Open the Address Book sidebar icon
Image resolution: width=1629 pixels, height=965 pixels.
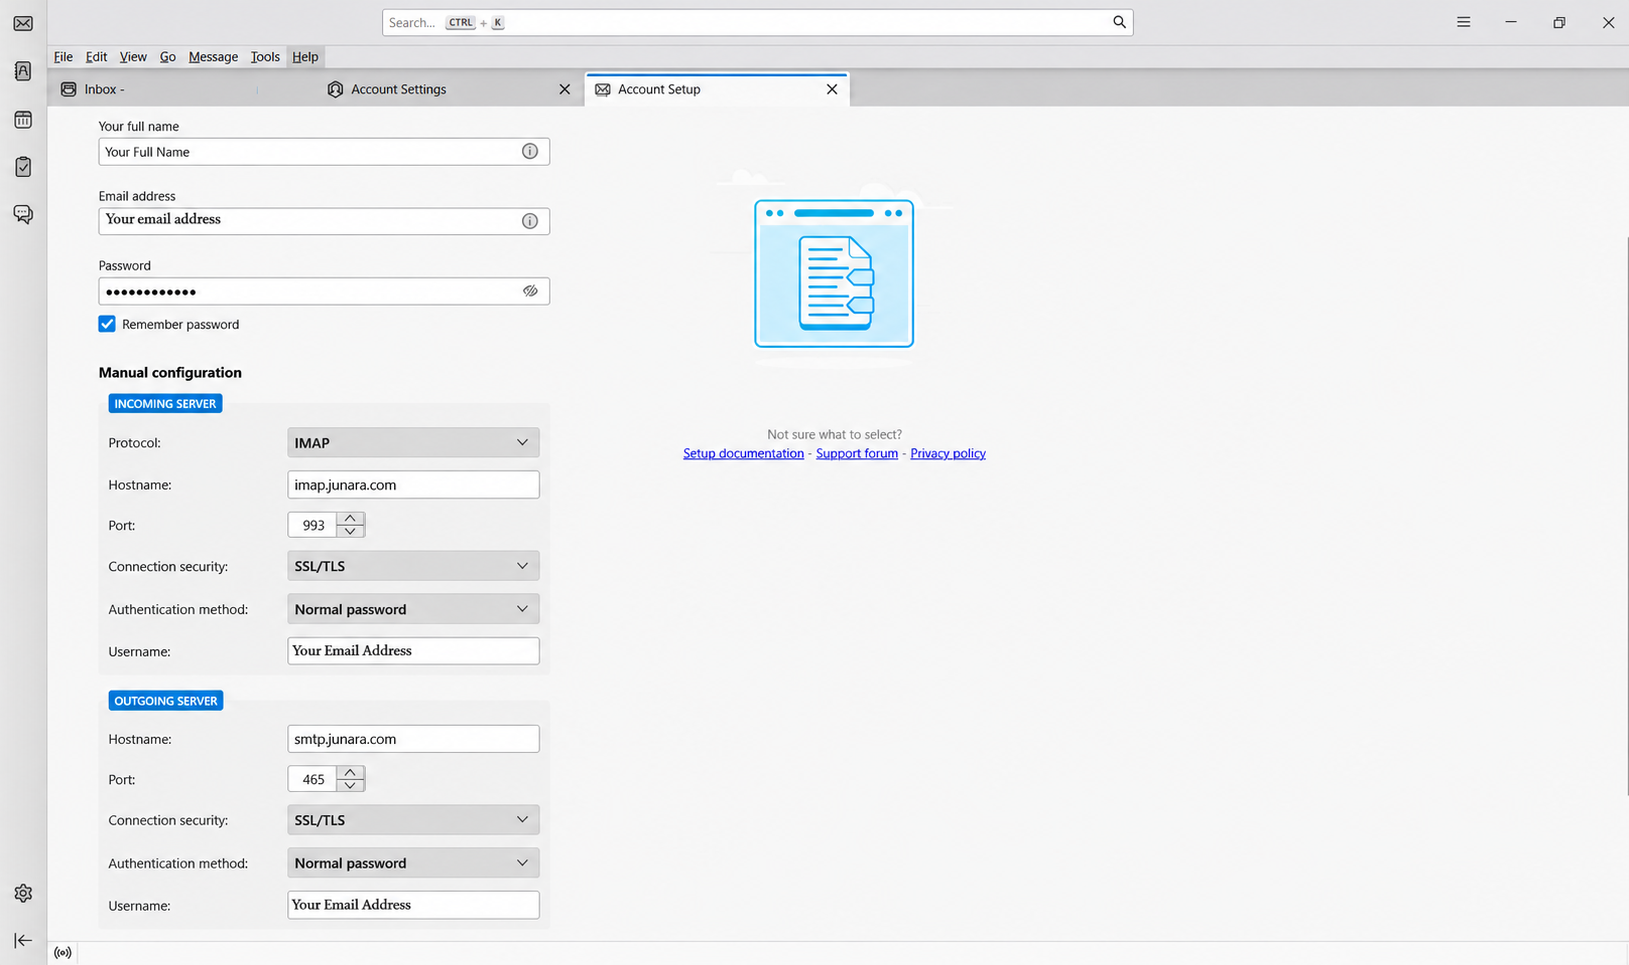click(x=23, y=71)
